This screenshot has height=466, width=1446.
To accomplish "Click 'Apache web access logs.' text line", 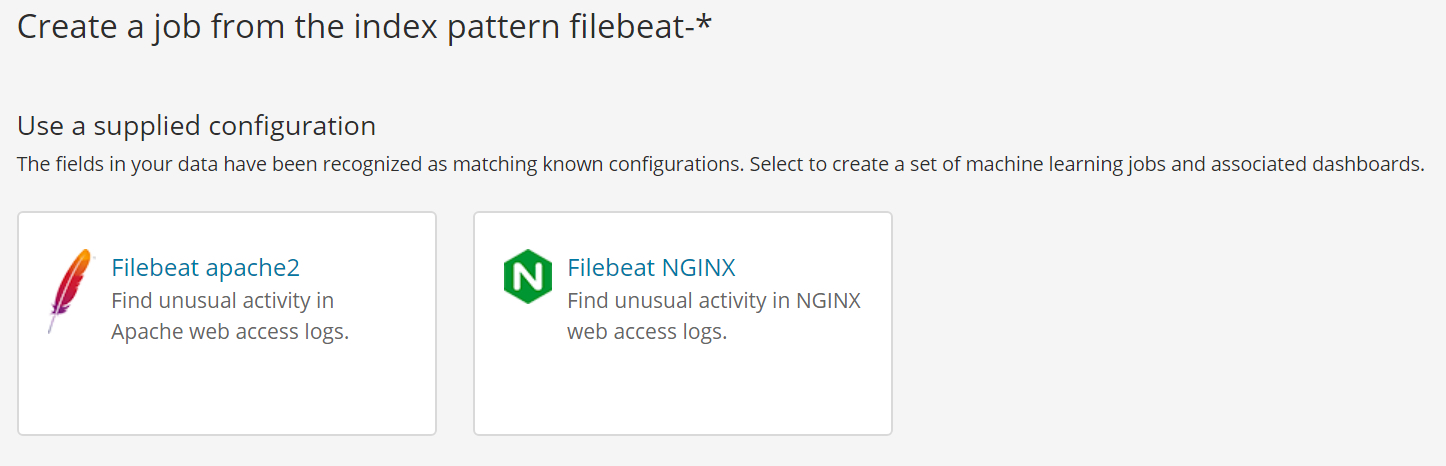I will tap(230, 332).
